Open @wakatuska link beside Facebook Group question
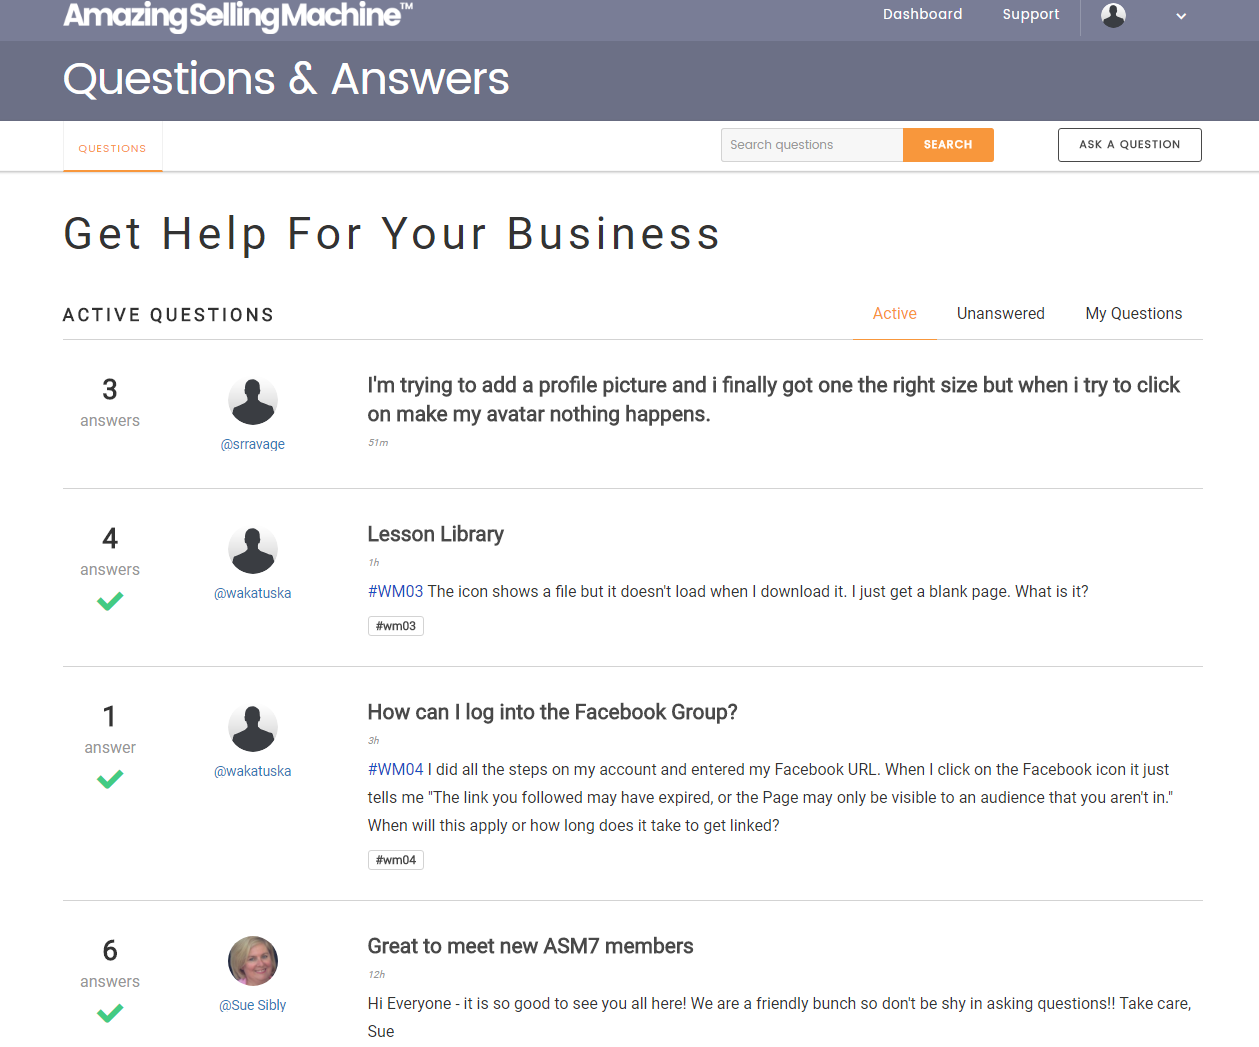Screen dimensions: 1259x1047 [x=253, y=771]
